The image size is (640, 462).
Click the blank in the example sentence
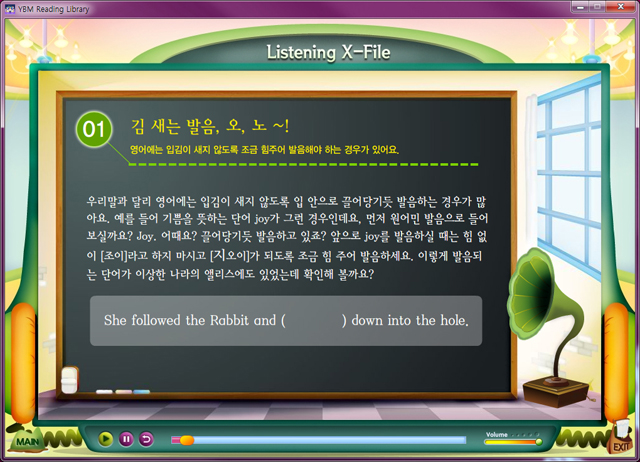[x=314, y=321]
